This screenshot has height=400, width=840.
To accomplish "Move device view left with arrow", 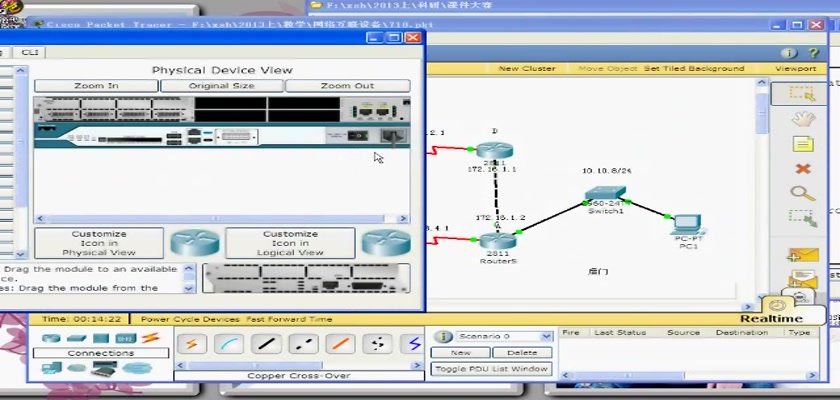I will tap(39, 218).
